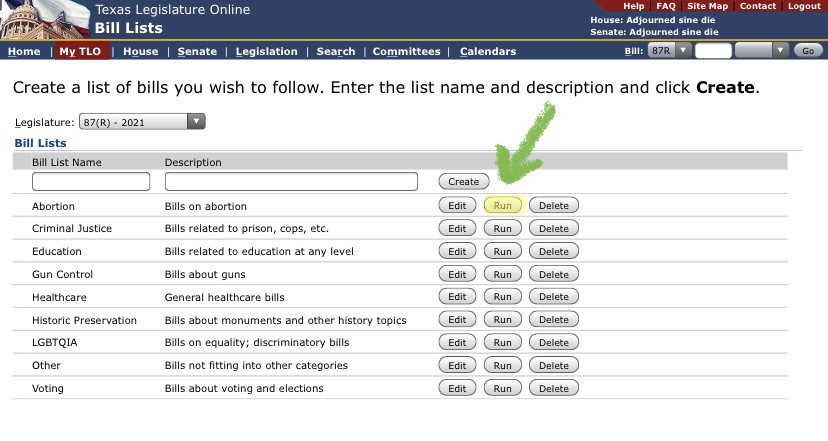The height and width of the screenshot is (441, 828).
Task: Click the Create button
Action: (463, 182)
